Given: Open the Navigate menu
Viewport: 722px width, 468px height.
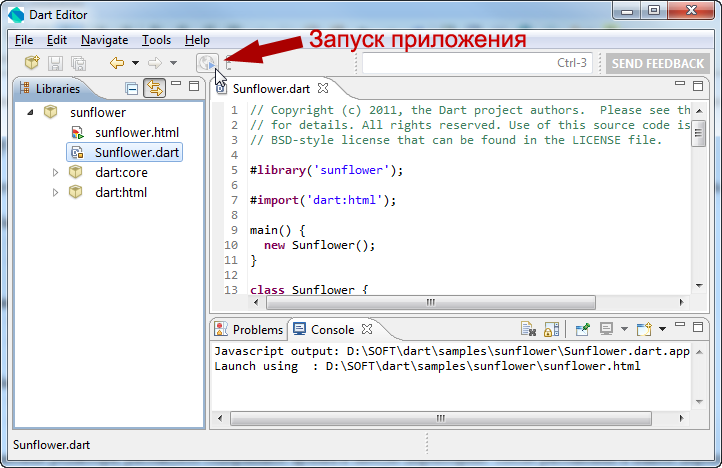Looking at the screenshot, I should pos(105,40).
